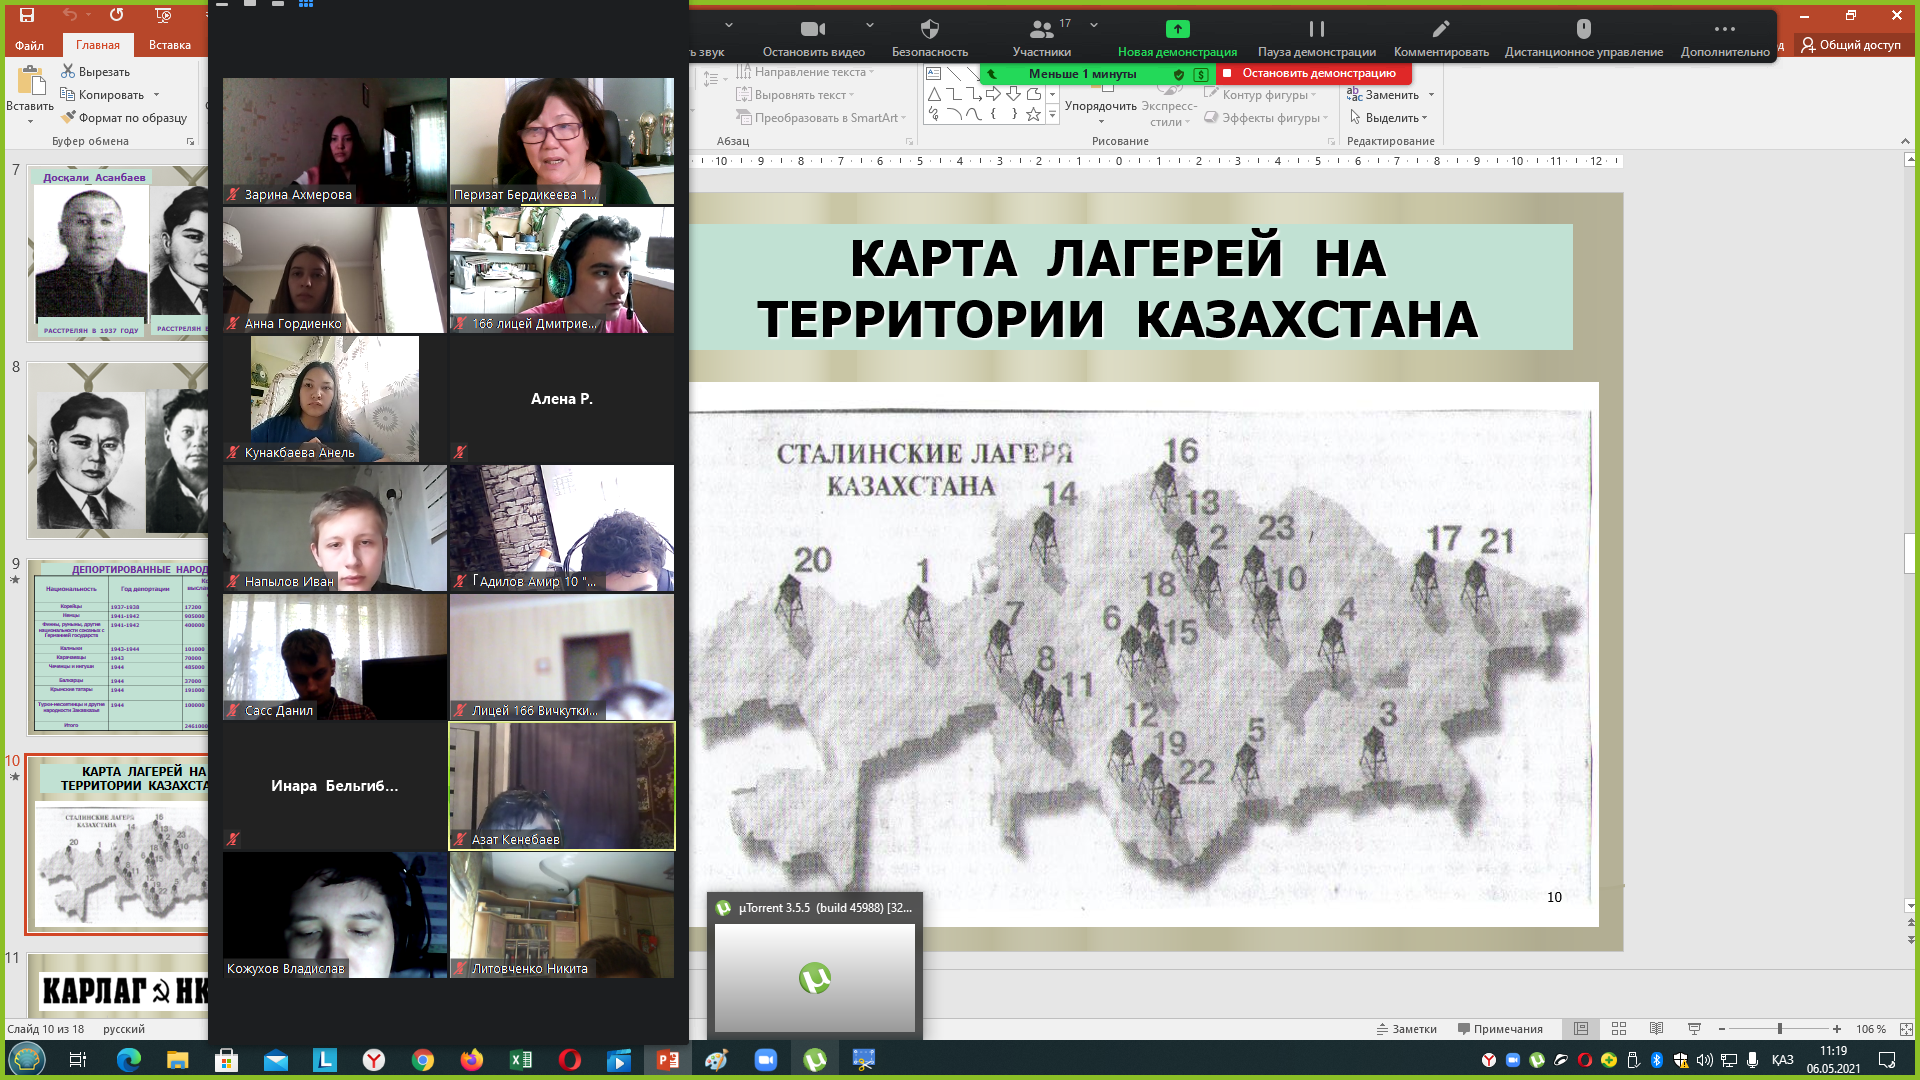The width and height of the screenshot is (1920, 1080).
Task: Click Stop Share (Остановить демонстрацию) button
Action: pos(1313,73)
